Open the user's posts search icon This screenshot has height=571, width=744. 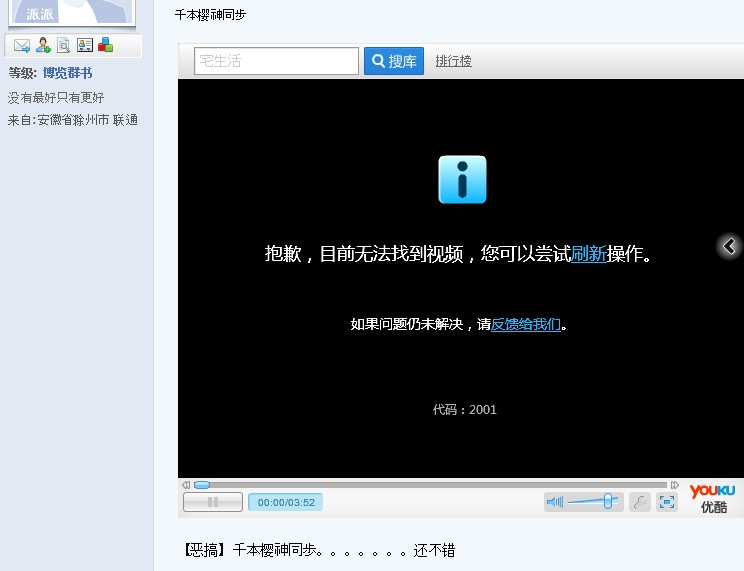click(63, 45)
